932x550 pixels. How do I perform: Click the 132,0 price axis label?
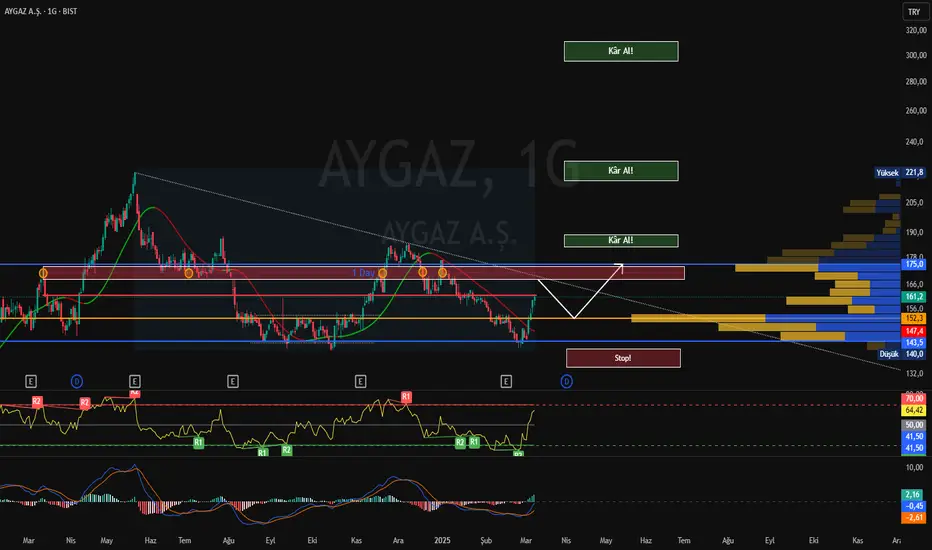(914, 373)
